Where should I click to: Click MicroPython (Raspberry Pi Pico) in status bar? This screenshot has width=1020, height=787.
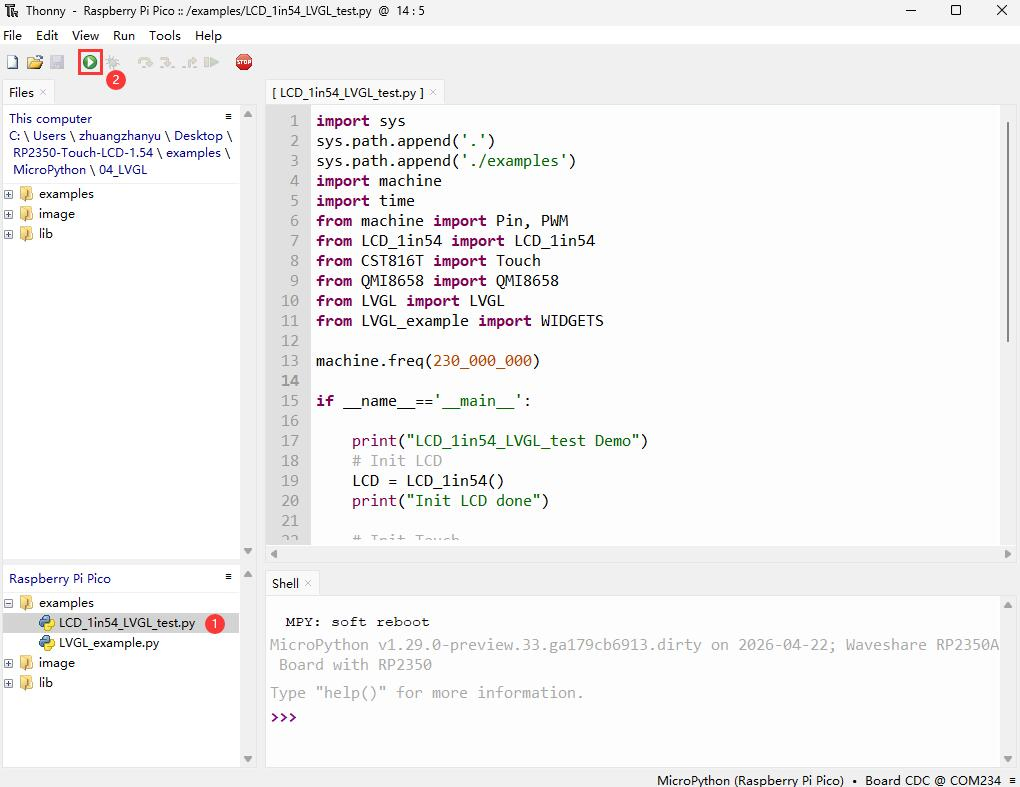tap(750, 780)
